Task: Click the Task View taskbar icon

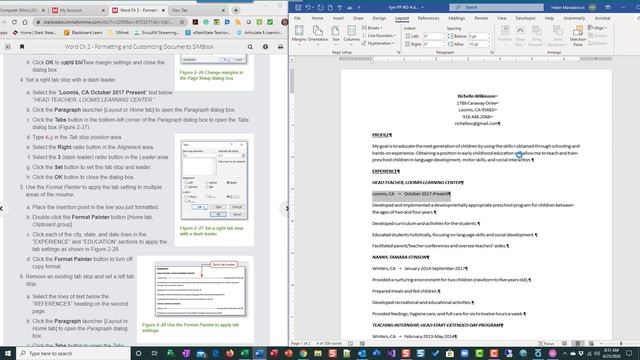Action: [154, 353]
